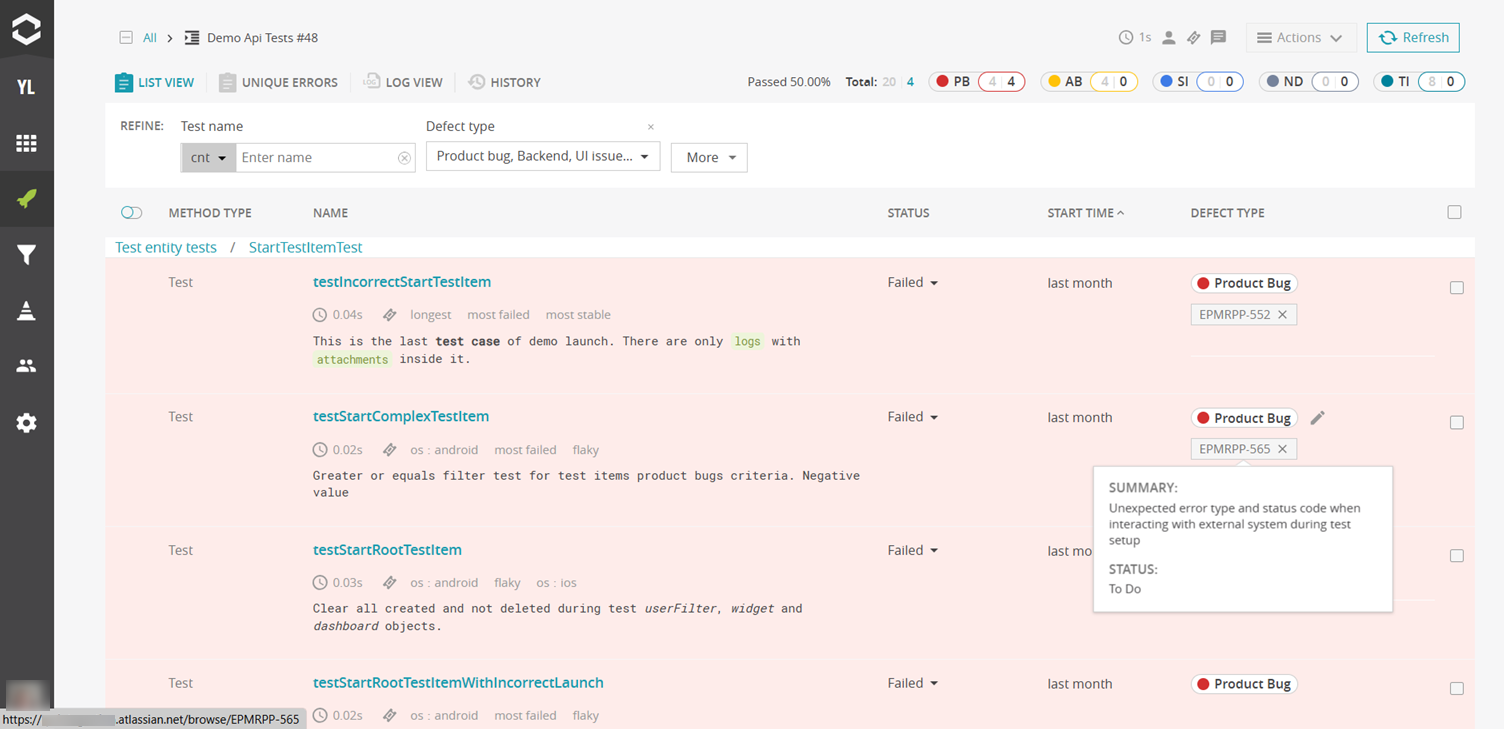Click the Product Bug badge for testIncorrectStartTestItem
The height and width of the screenshot is (729, 1504).
click(x=1244, y=283)
